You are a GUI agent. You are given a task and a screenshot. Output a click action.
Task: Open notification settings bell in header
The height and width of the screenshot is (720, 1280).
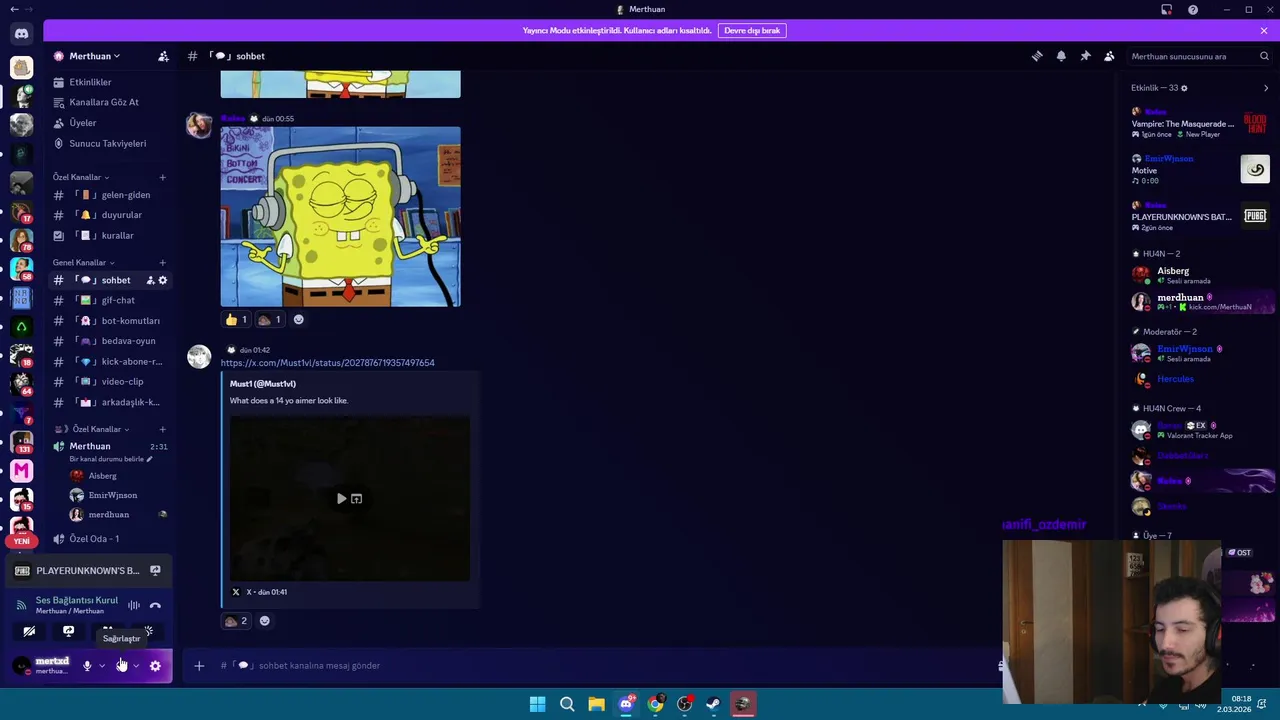coord(1061,56)
